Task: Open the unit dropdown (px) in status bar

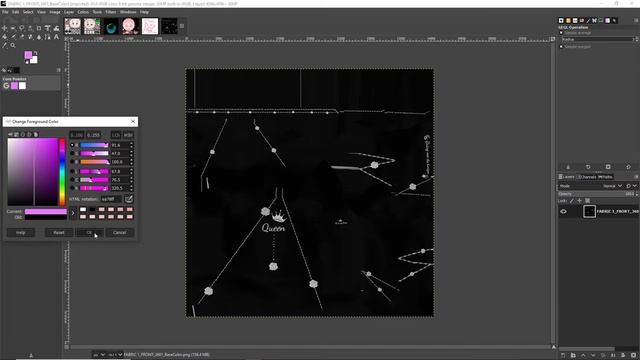Action: coord(99,355)
